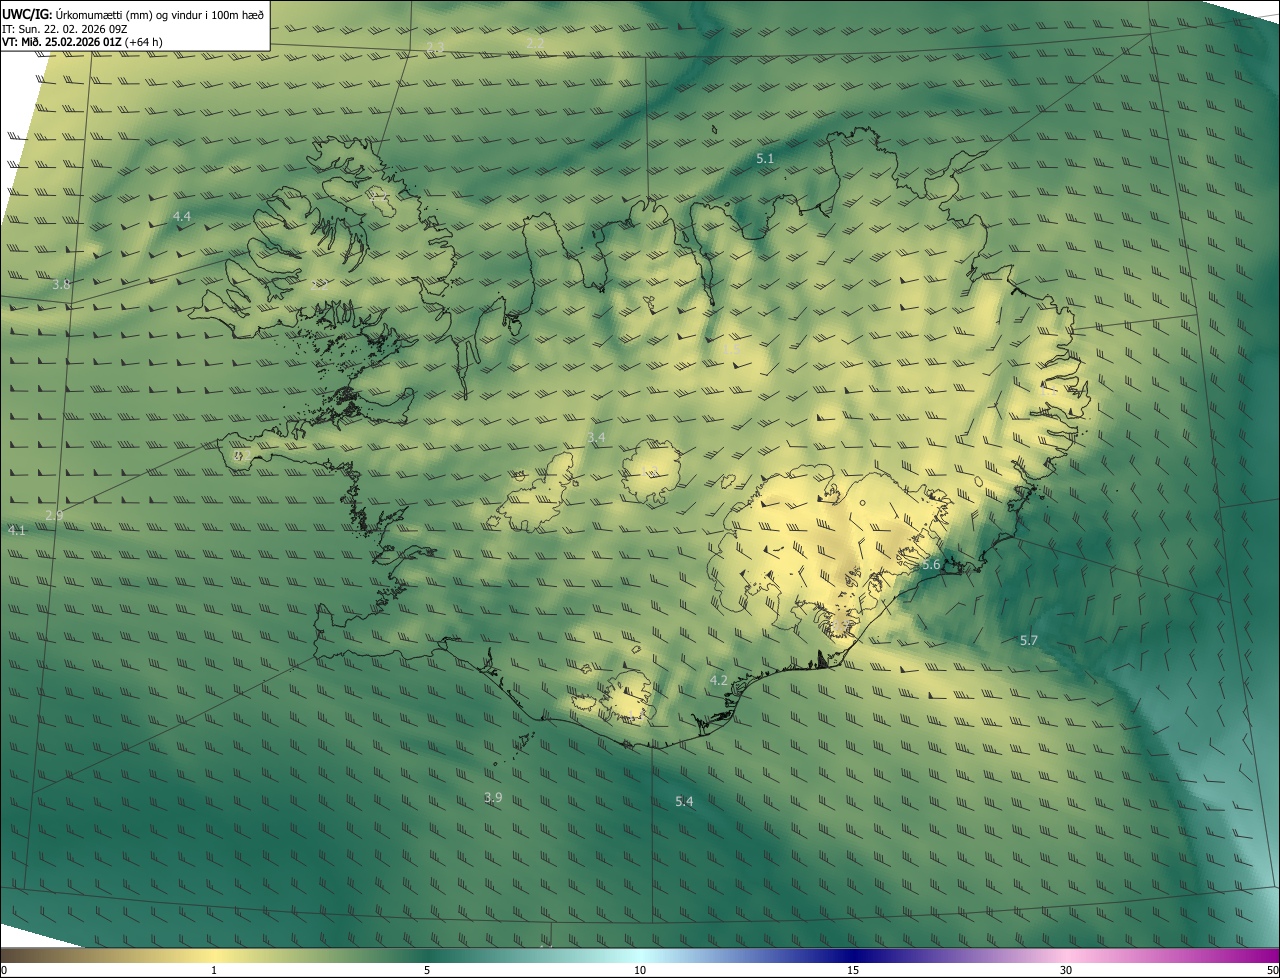Image resolution: width=1280 pixels, height=978 pixels.
Task: Click the 3.4 value label in central Iceland
Action: click(596, 437)
